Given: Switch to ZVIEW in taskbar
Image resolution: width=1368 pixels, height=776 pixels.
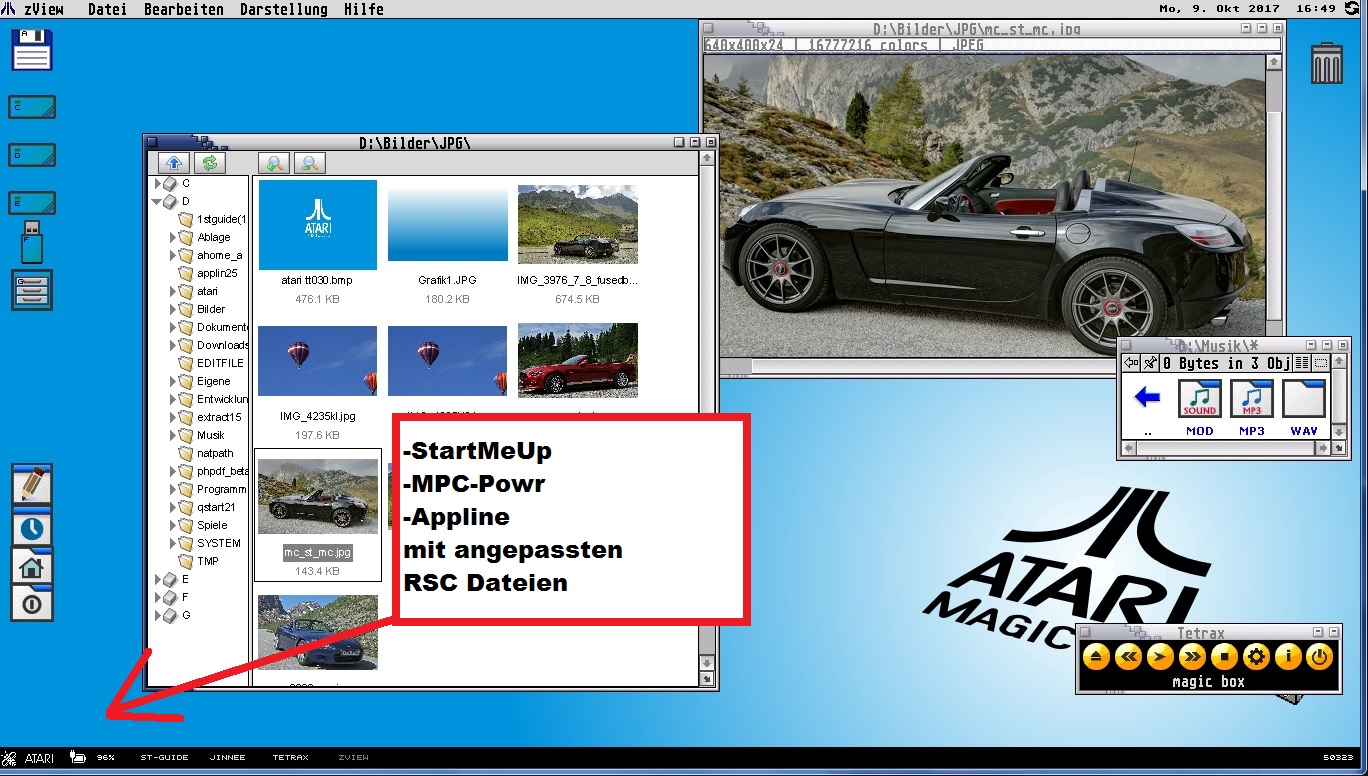Looking at the screenshot, I should [353, 758].
